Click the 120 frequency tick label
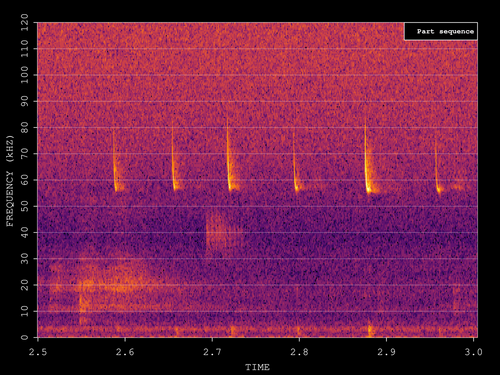 (x=25, y=23)
